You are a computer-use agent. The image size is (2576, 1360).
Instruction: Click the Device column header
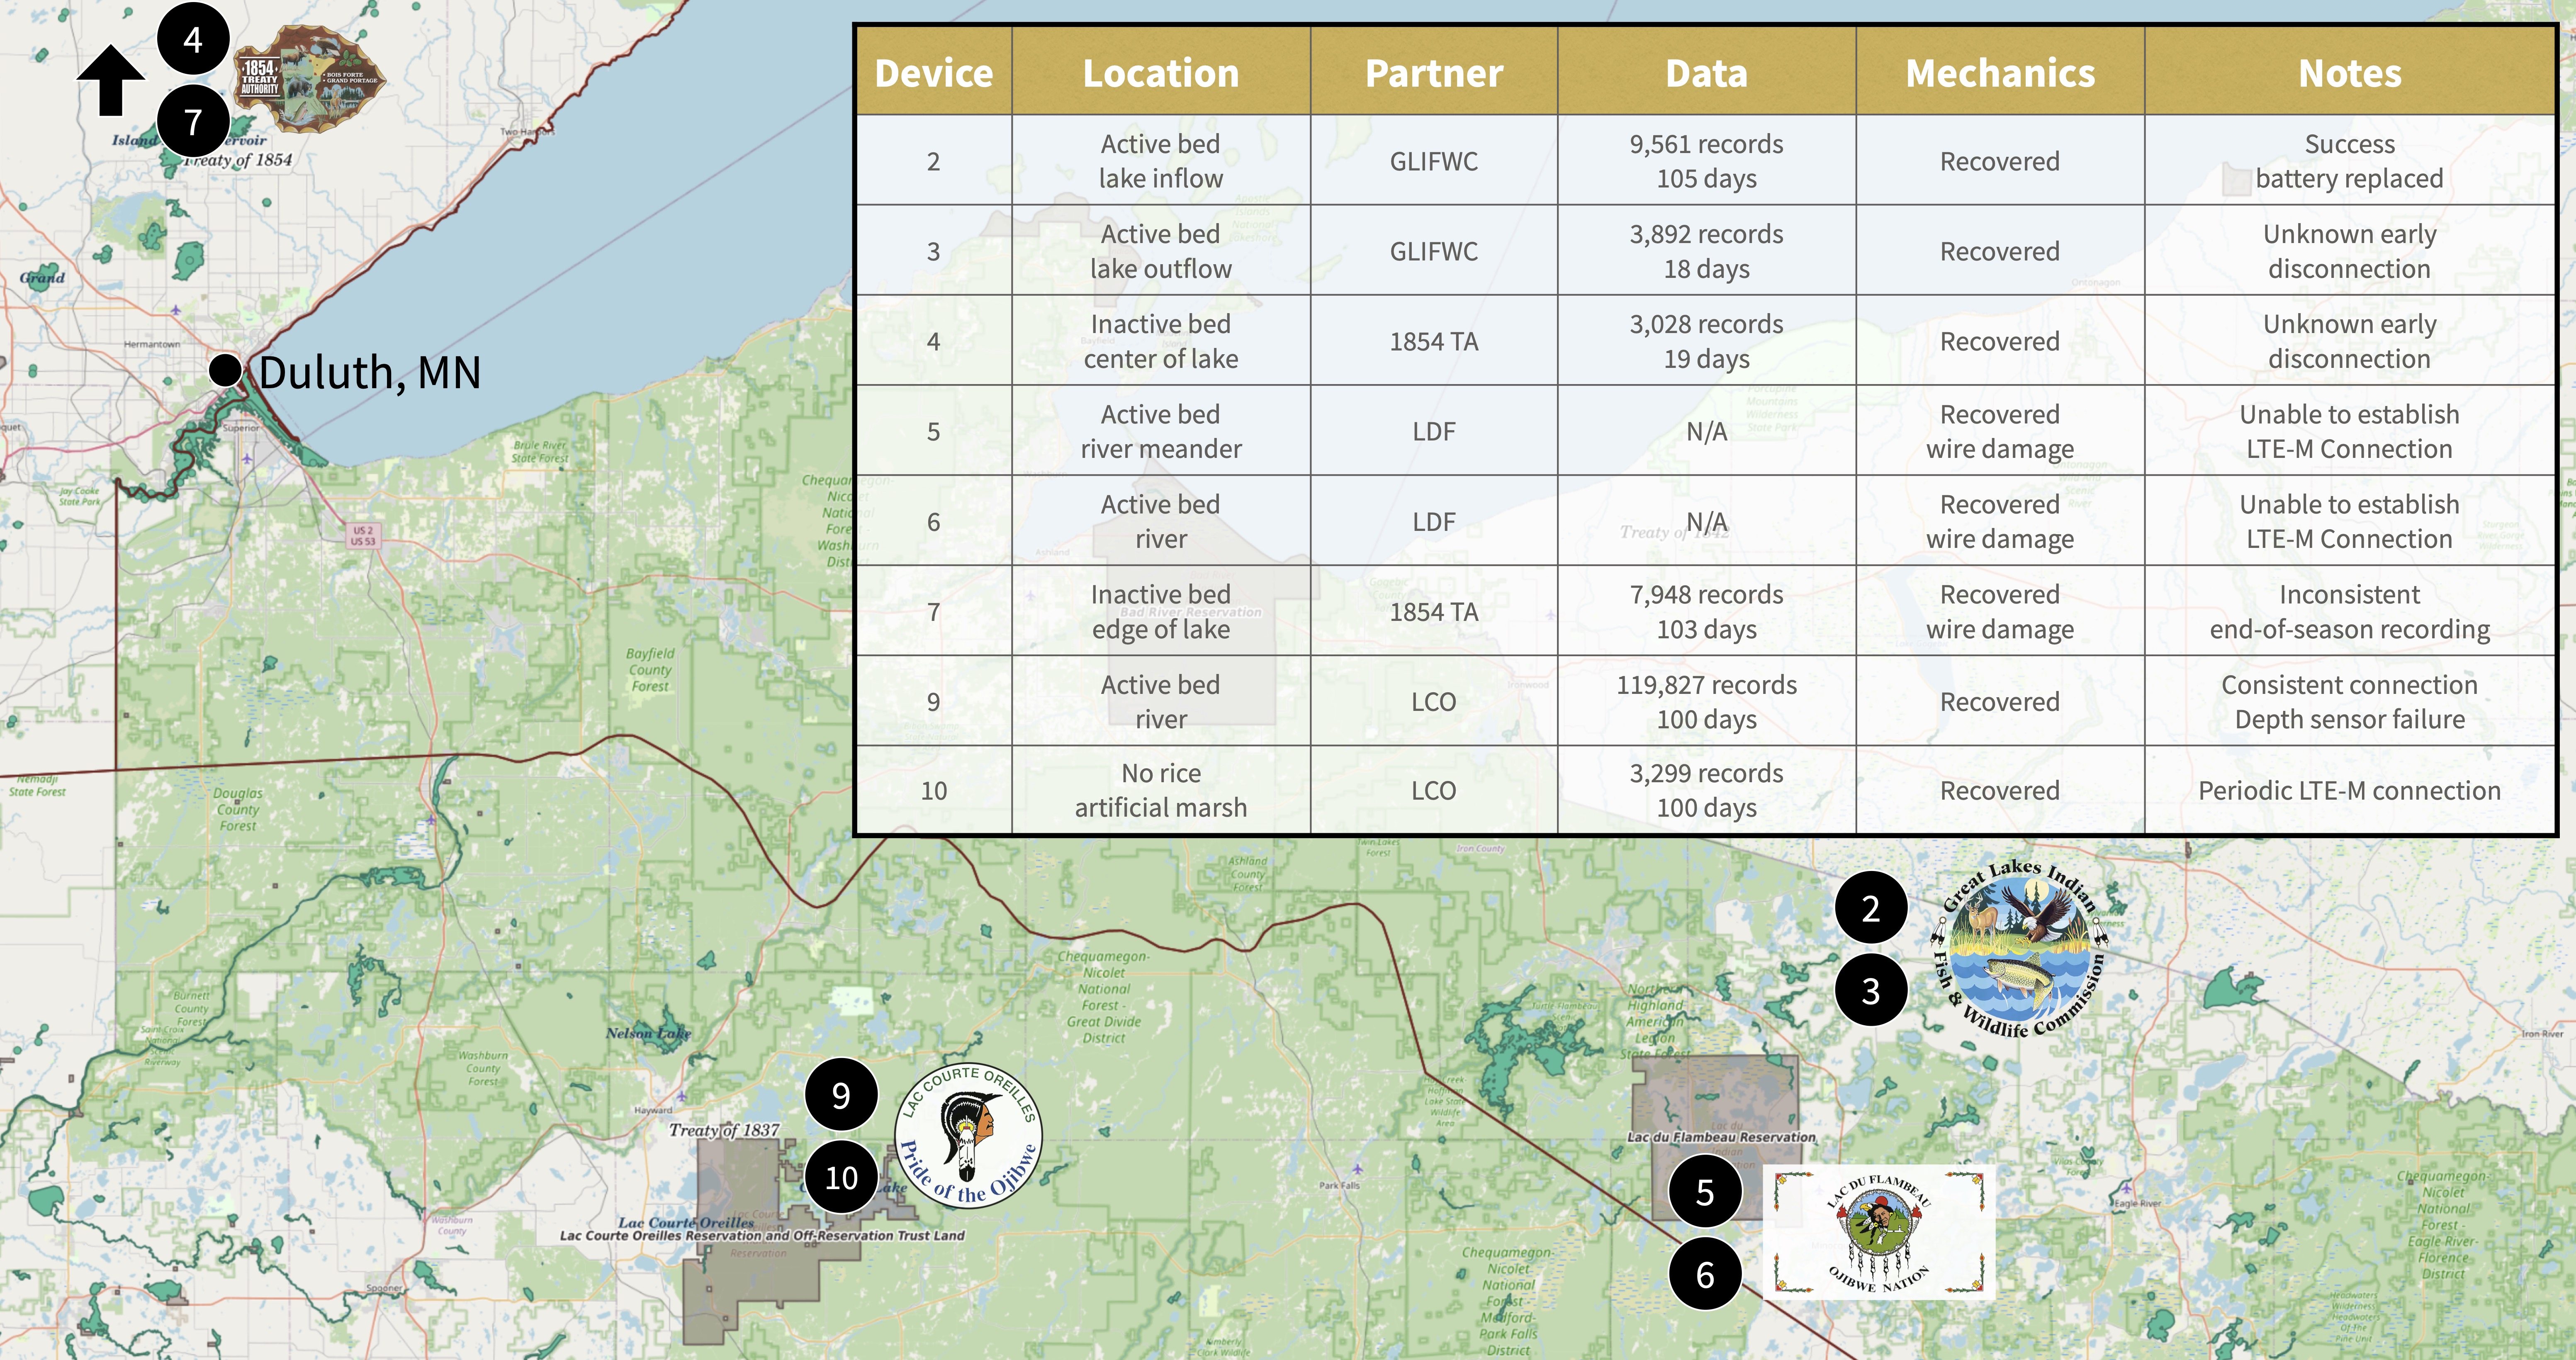(x=933, y=72)
